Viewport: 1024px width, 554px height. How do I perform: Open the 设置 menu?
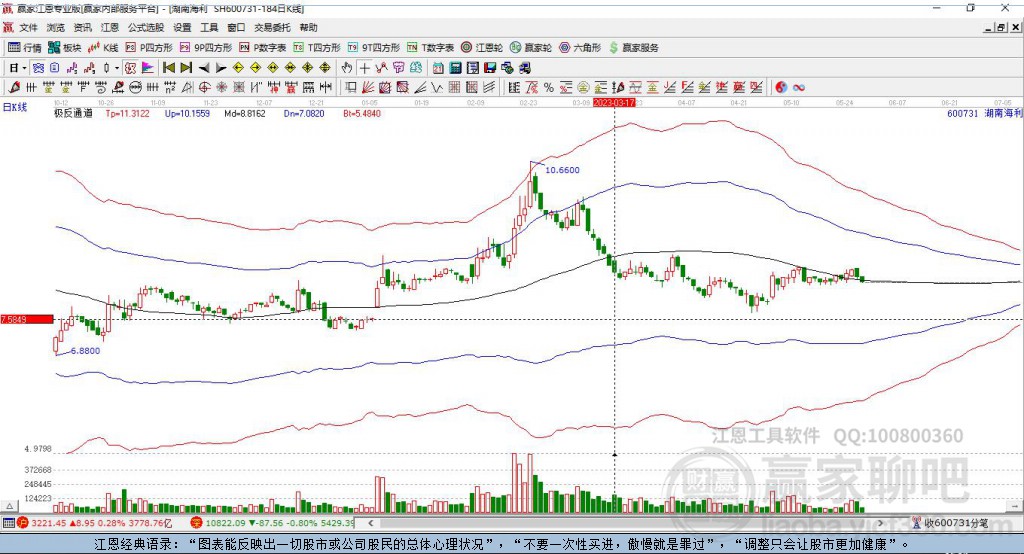coord(182,27)
